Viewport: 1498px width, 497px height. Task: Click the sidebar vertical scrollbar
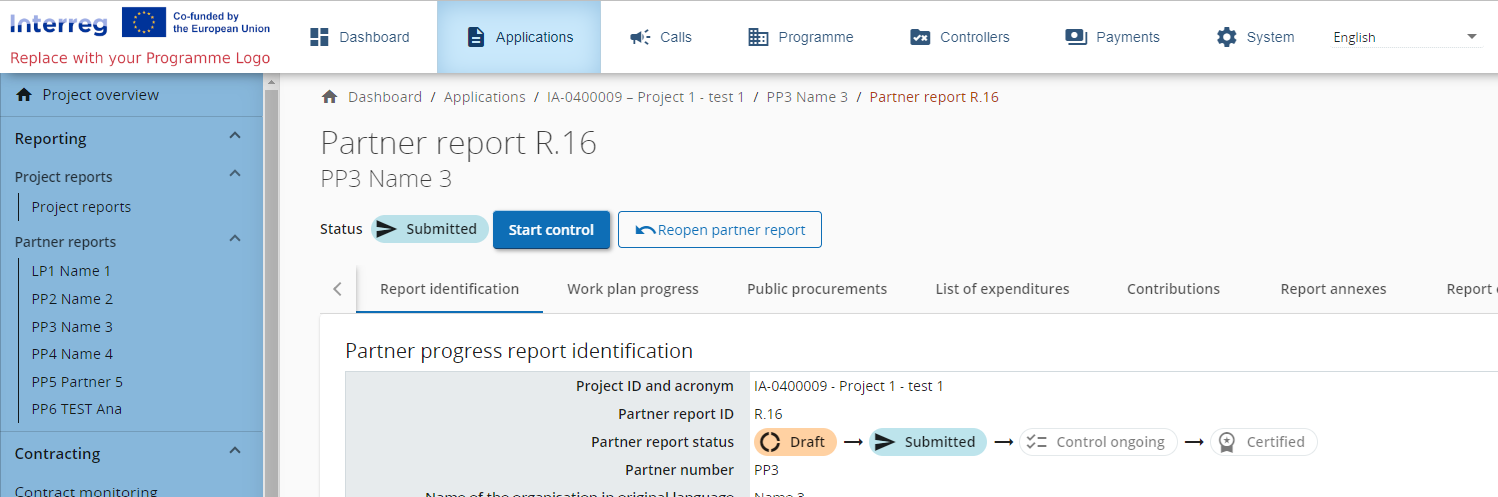pyautogui.click(x=270, y=290)
